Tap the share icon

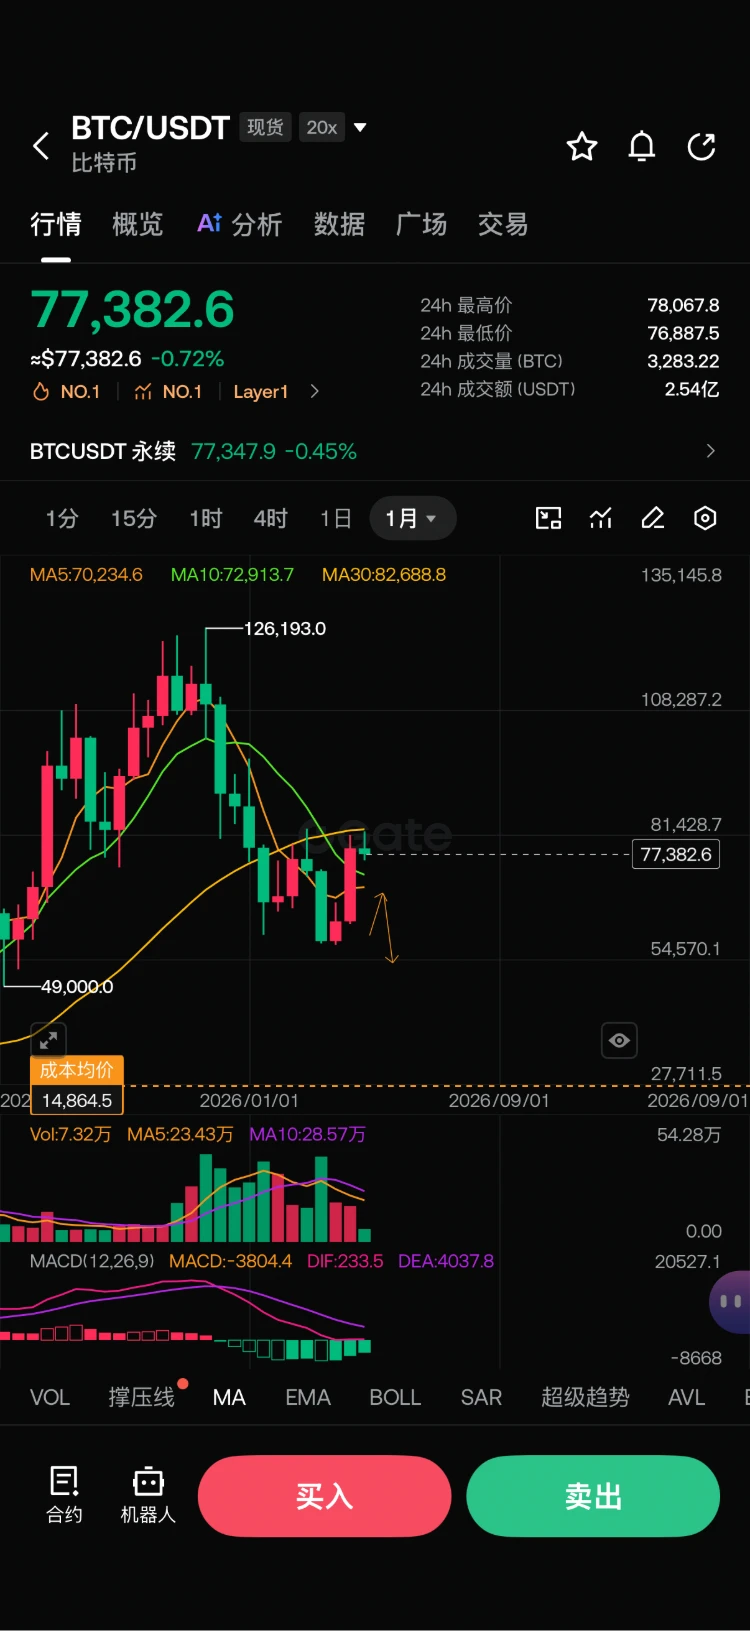[x=702, y=147]
